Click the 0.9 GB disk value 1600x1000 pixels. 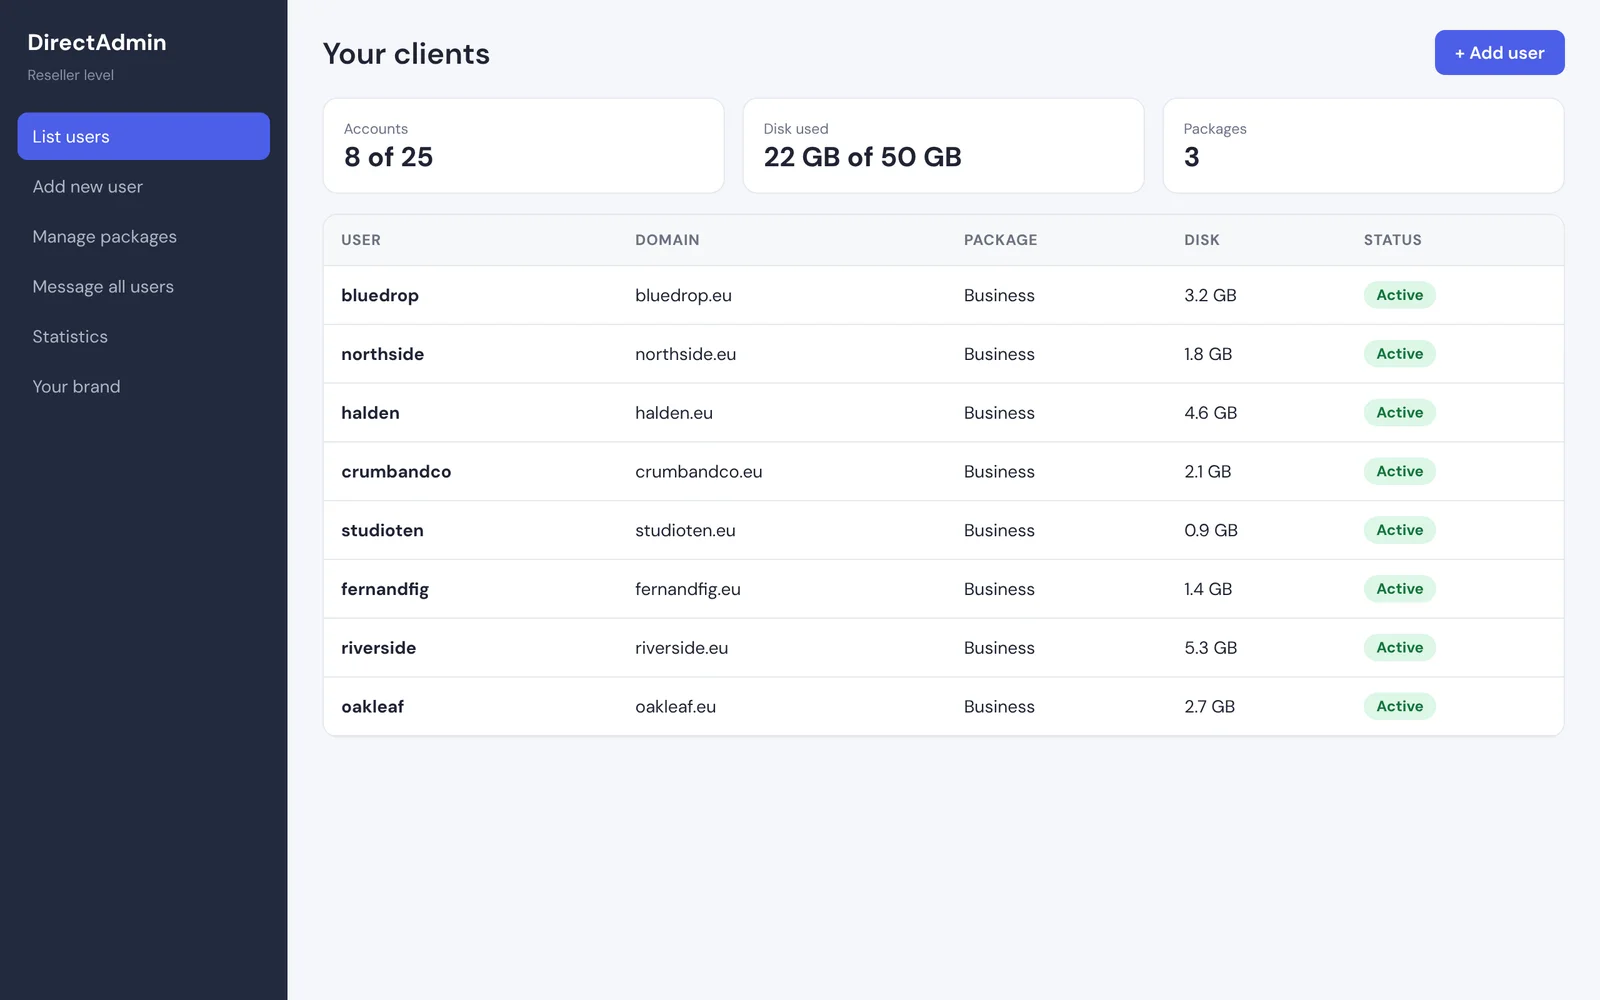[x=1210, y=530]
